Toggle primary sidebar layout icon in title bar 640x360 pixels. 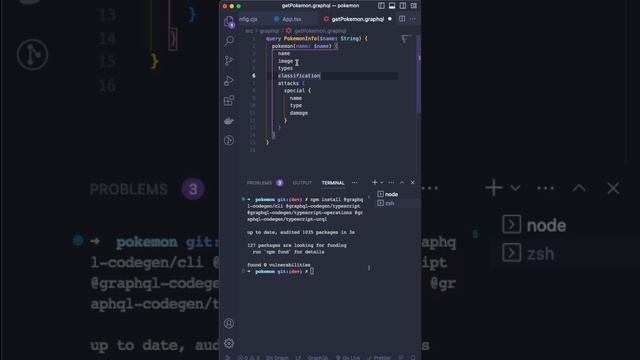(x=381, y=6)
